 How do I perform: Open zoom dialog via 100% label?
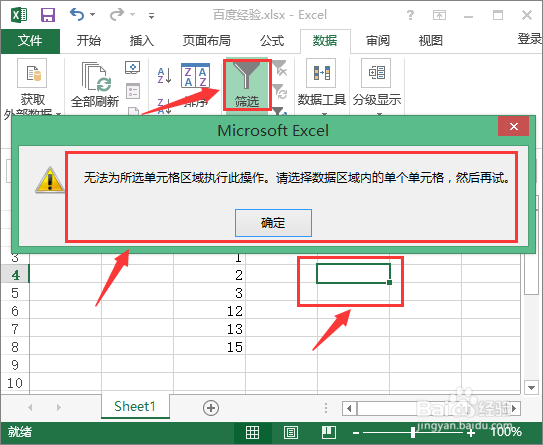click(506, 432)
